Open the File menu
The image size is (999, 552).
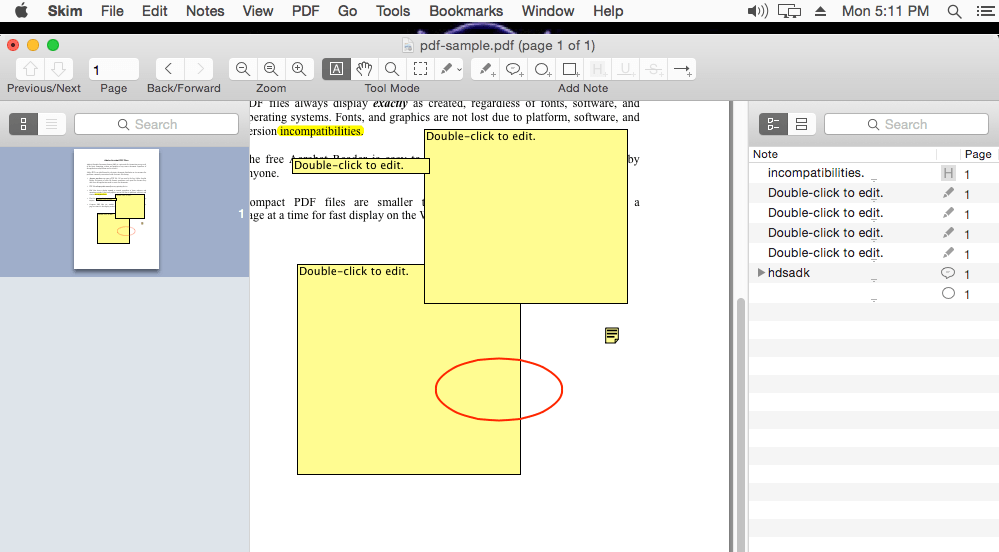tap(112, 11)
